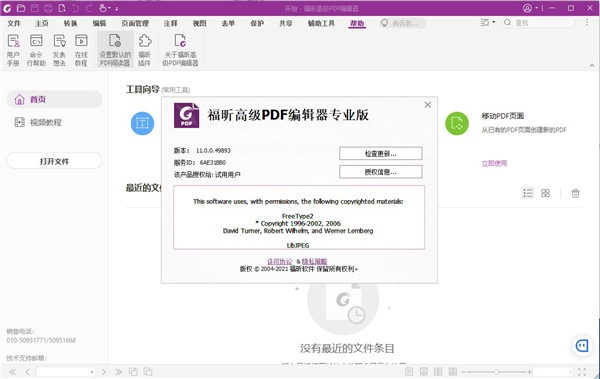Click the Tell Me lightbulb search box
The height and width of the screenshot is (379, 600).
tap(403, 23)
